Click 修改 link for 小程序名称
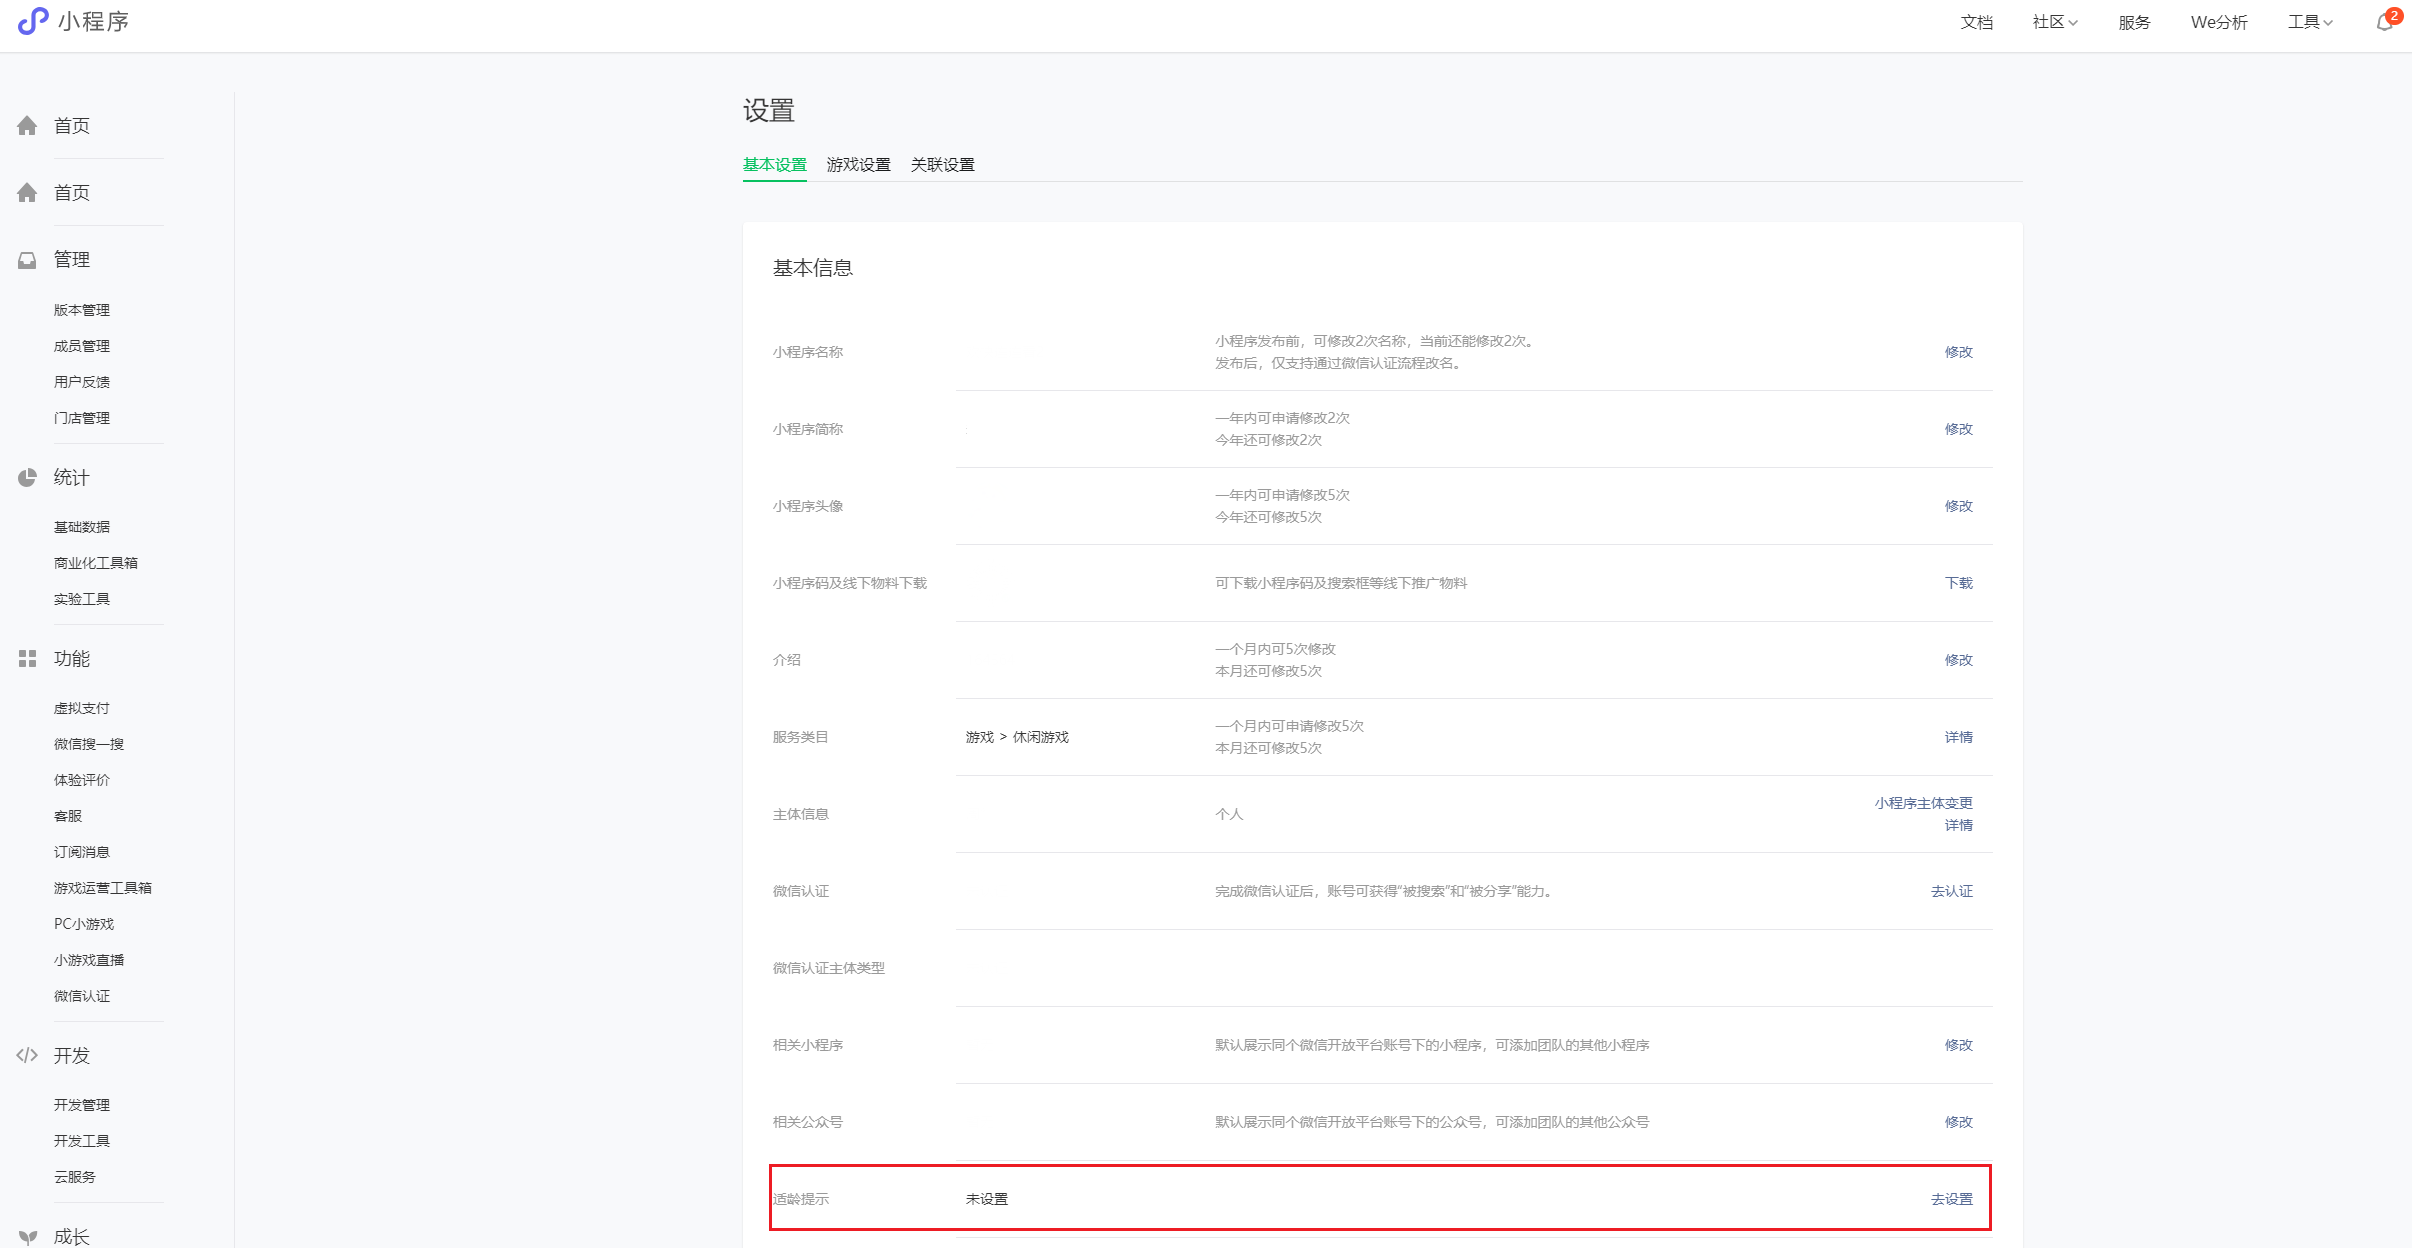 tap(1958, 352)
